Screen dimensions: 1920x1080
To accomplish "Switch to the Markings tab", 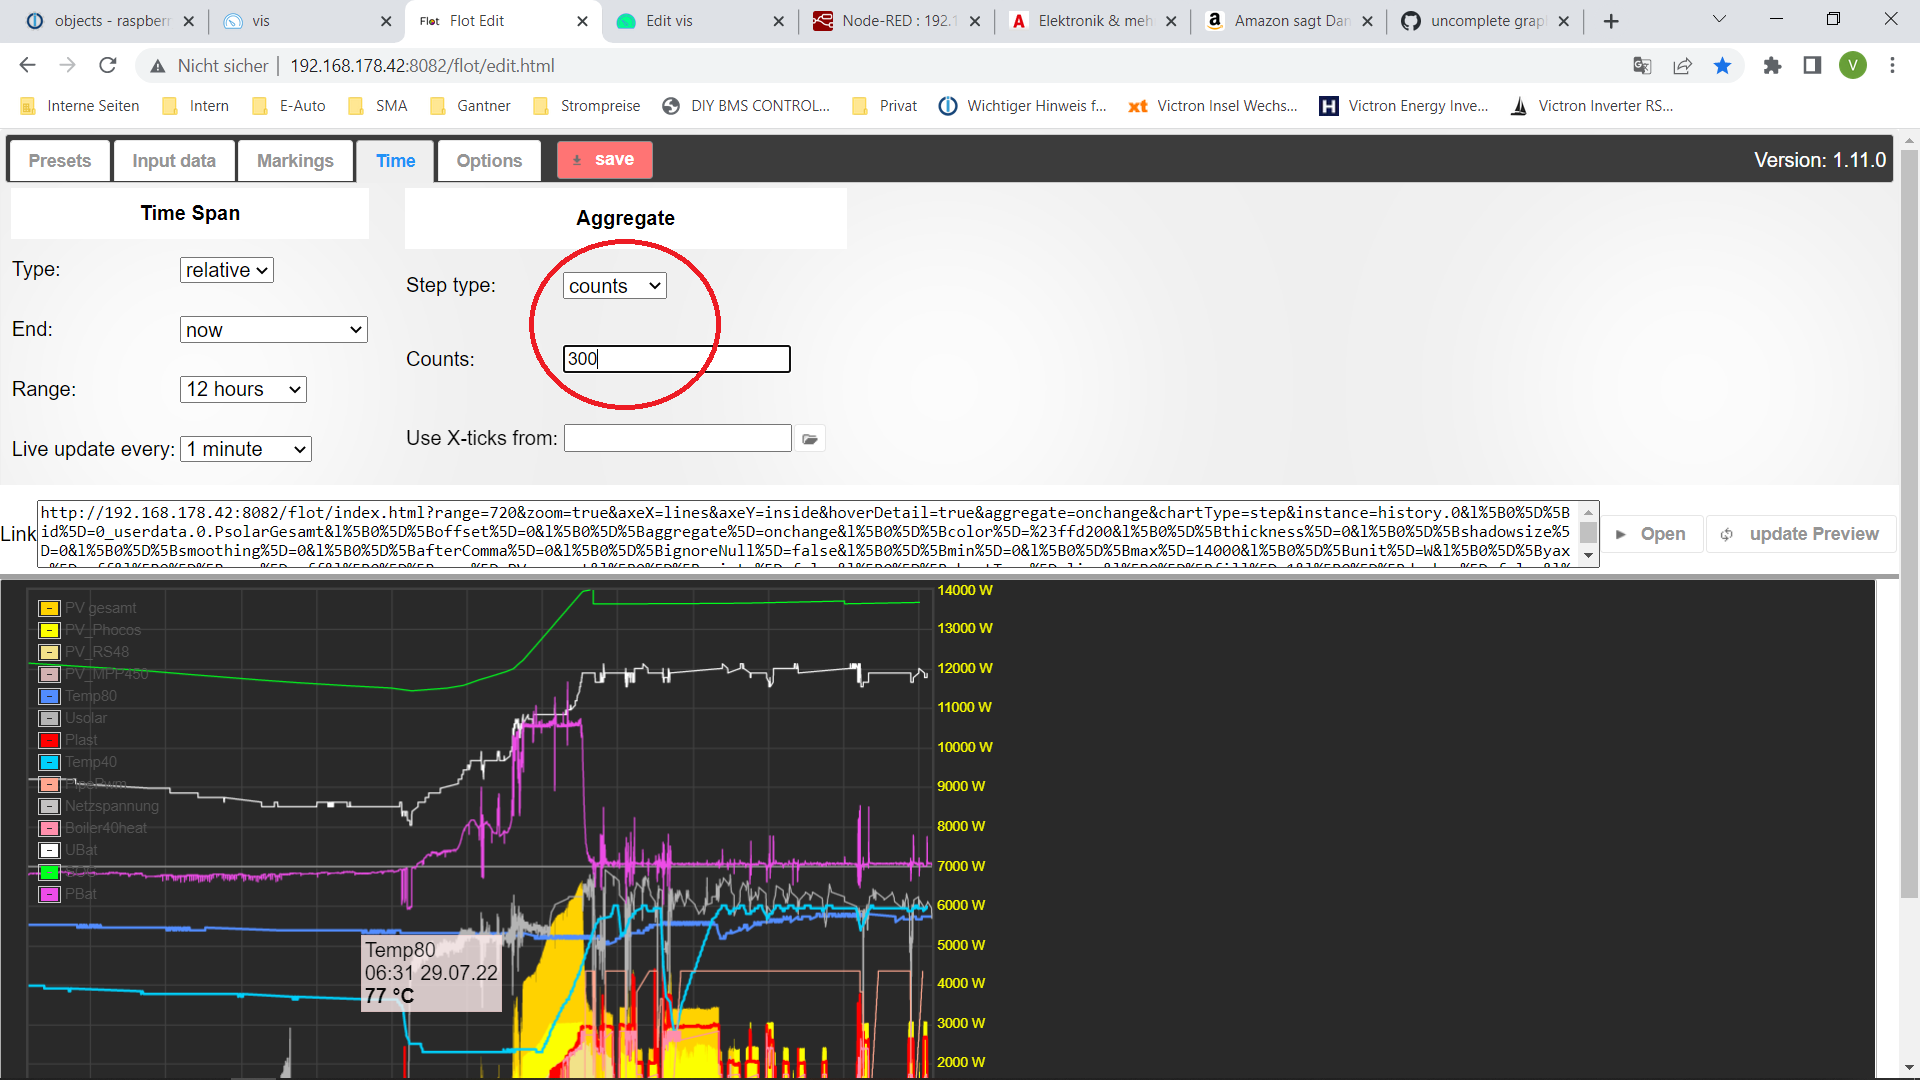I will tap(295, 160).
